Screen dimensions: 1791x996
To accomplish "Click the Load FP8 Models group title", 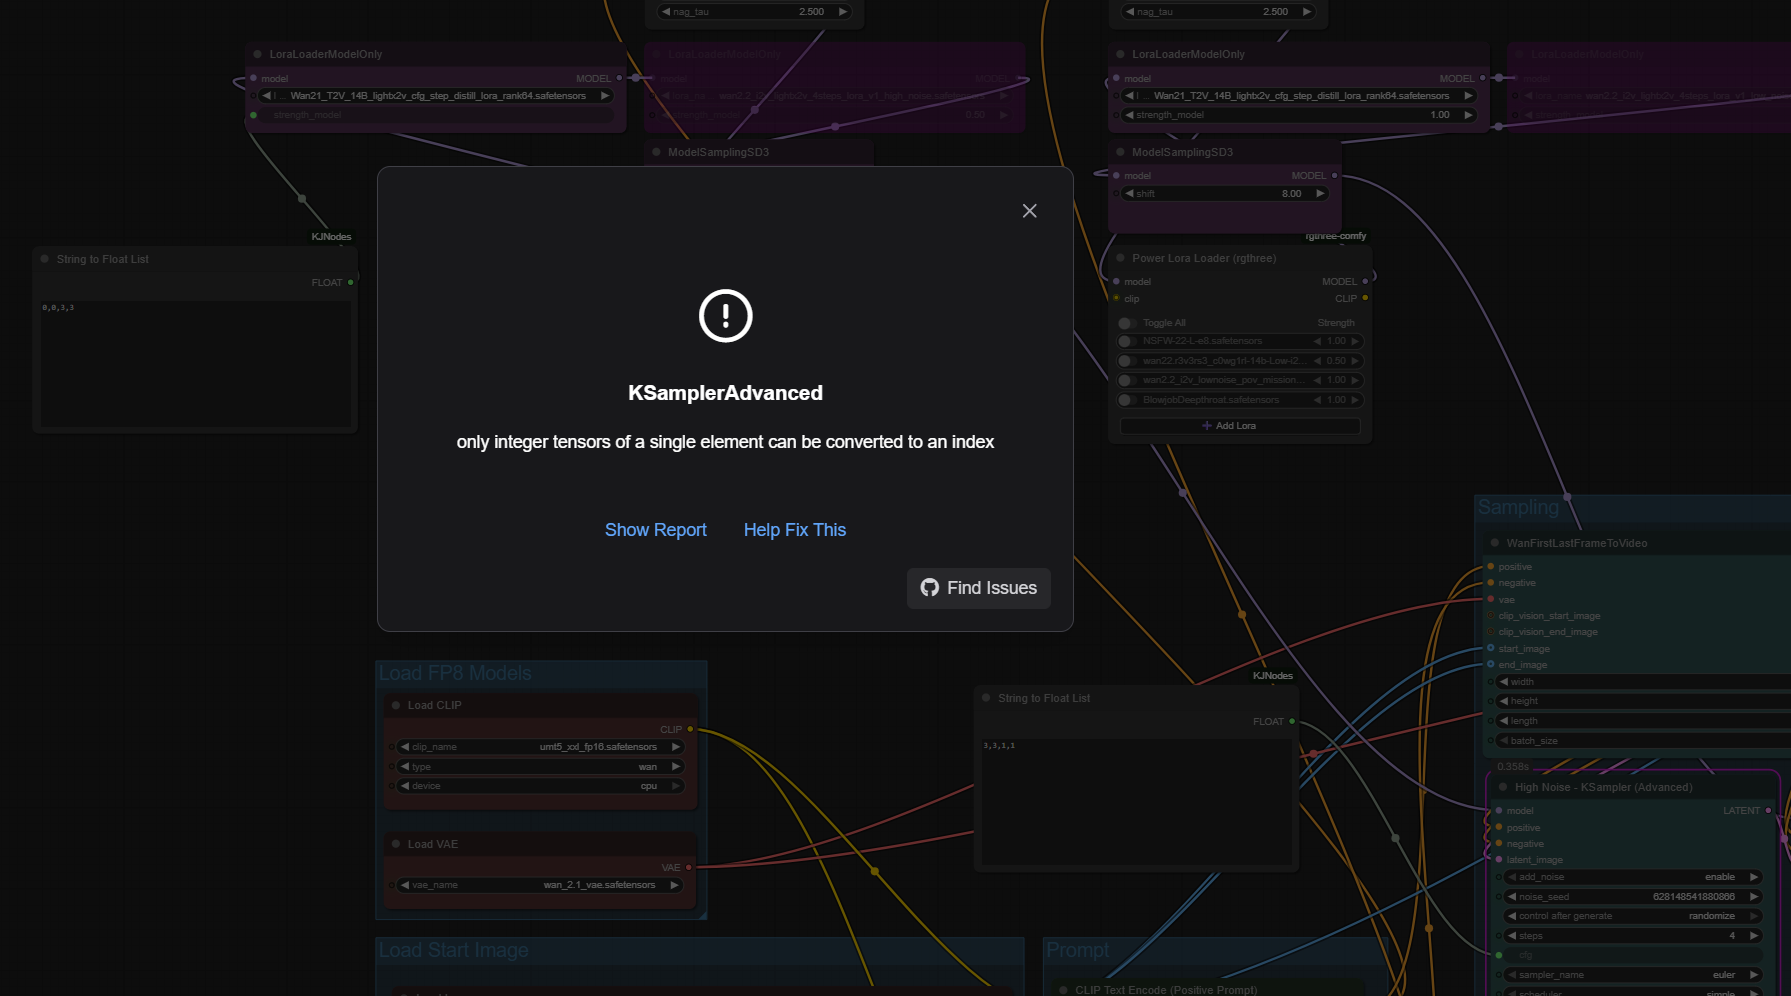I will (455, 673).
